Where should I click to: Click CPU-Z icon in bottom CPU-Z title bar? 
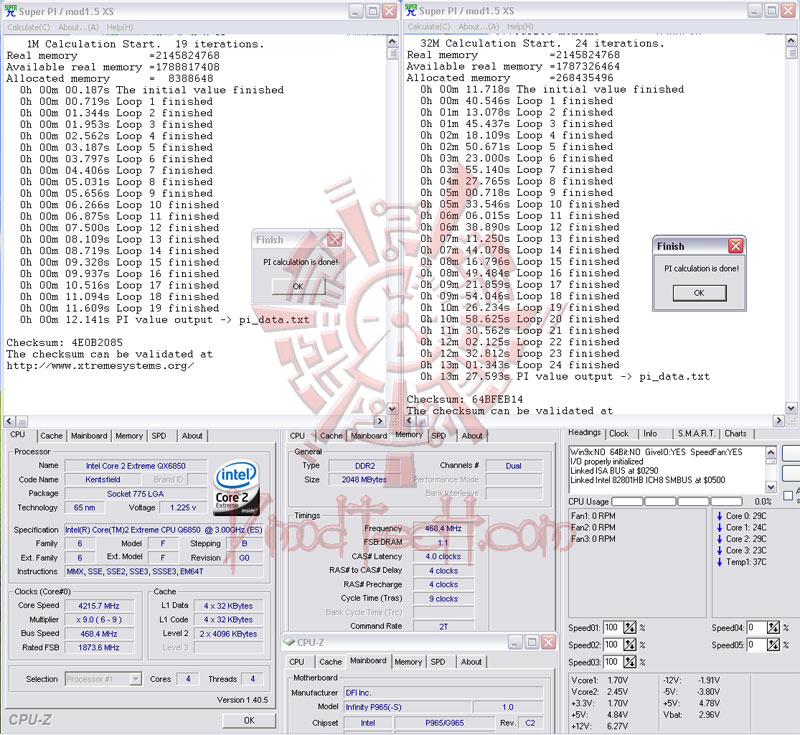290,642
